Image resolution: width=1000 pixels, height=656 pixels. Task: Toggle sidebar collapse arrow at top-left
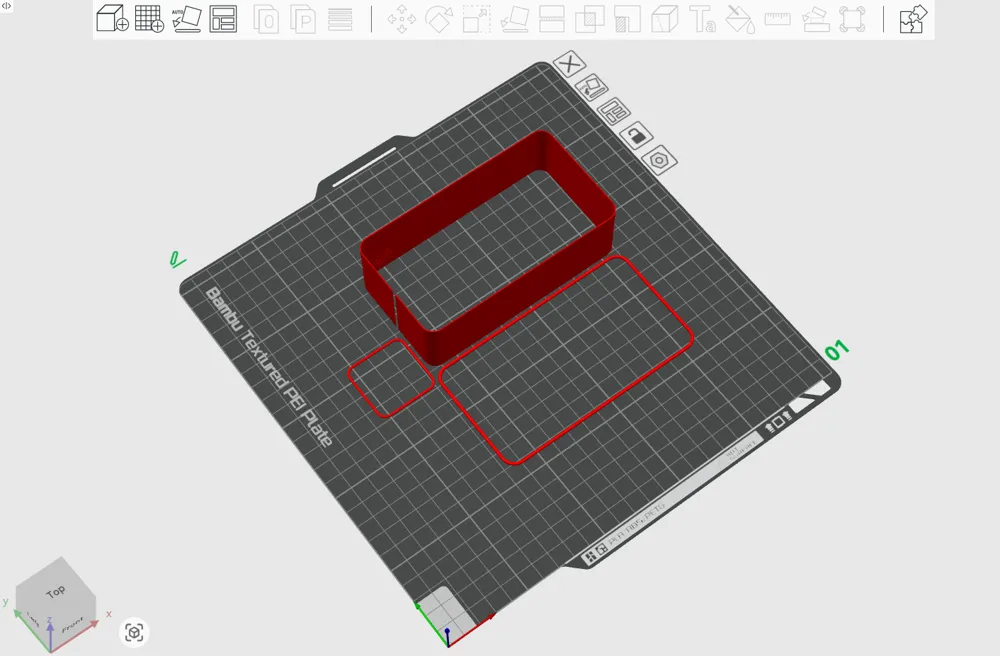pyautogui.click(x=6, y=6)
